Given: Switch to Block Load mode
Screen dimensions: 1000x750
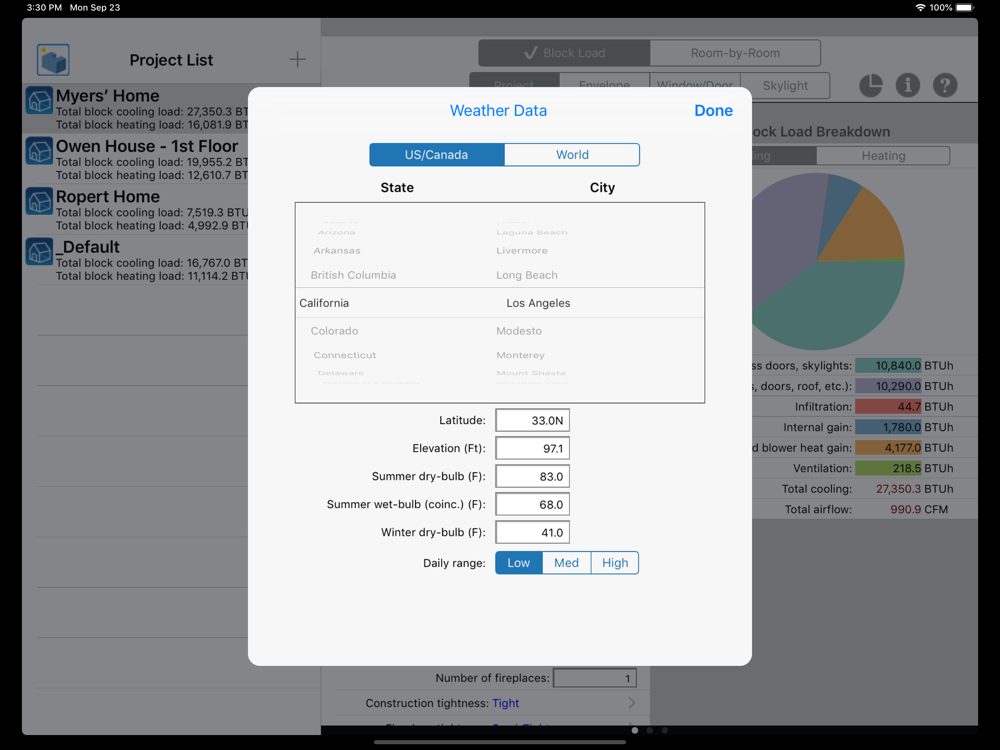Looking at the screenshot, I should (564, 53).
